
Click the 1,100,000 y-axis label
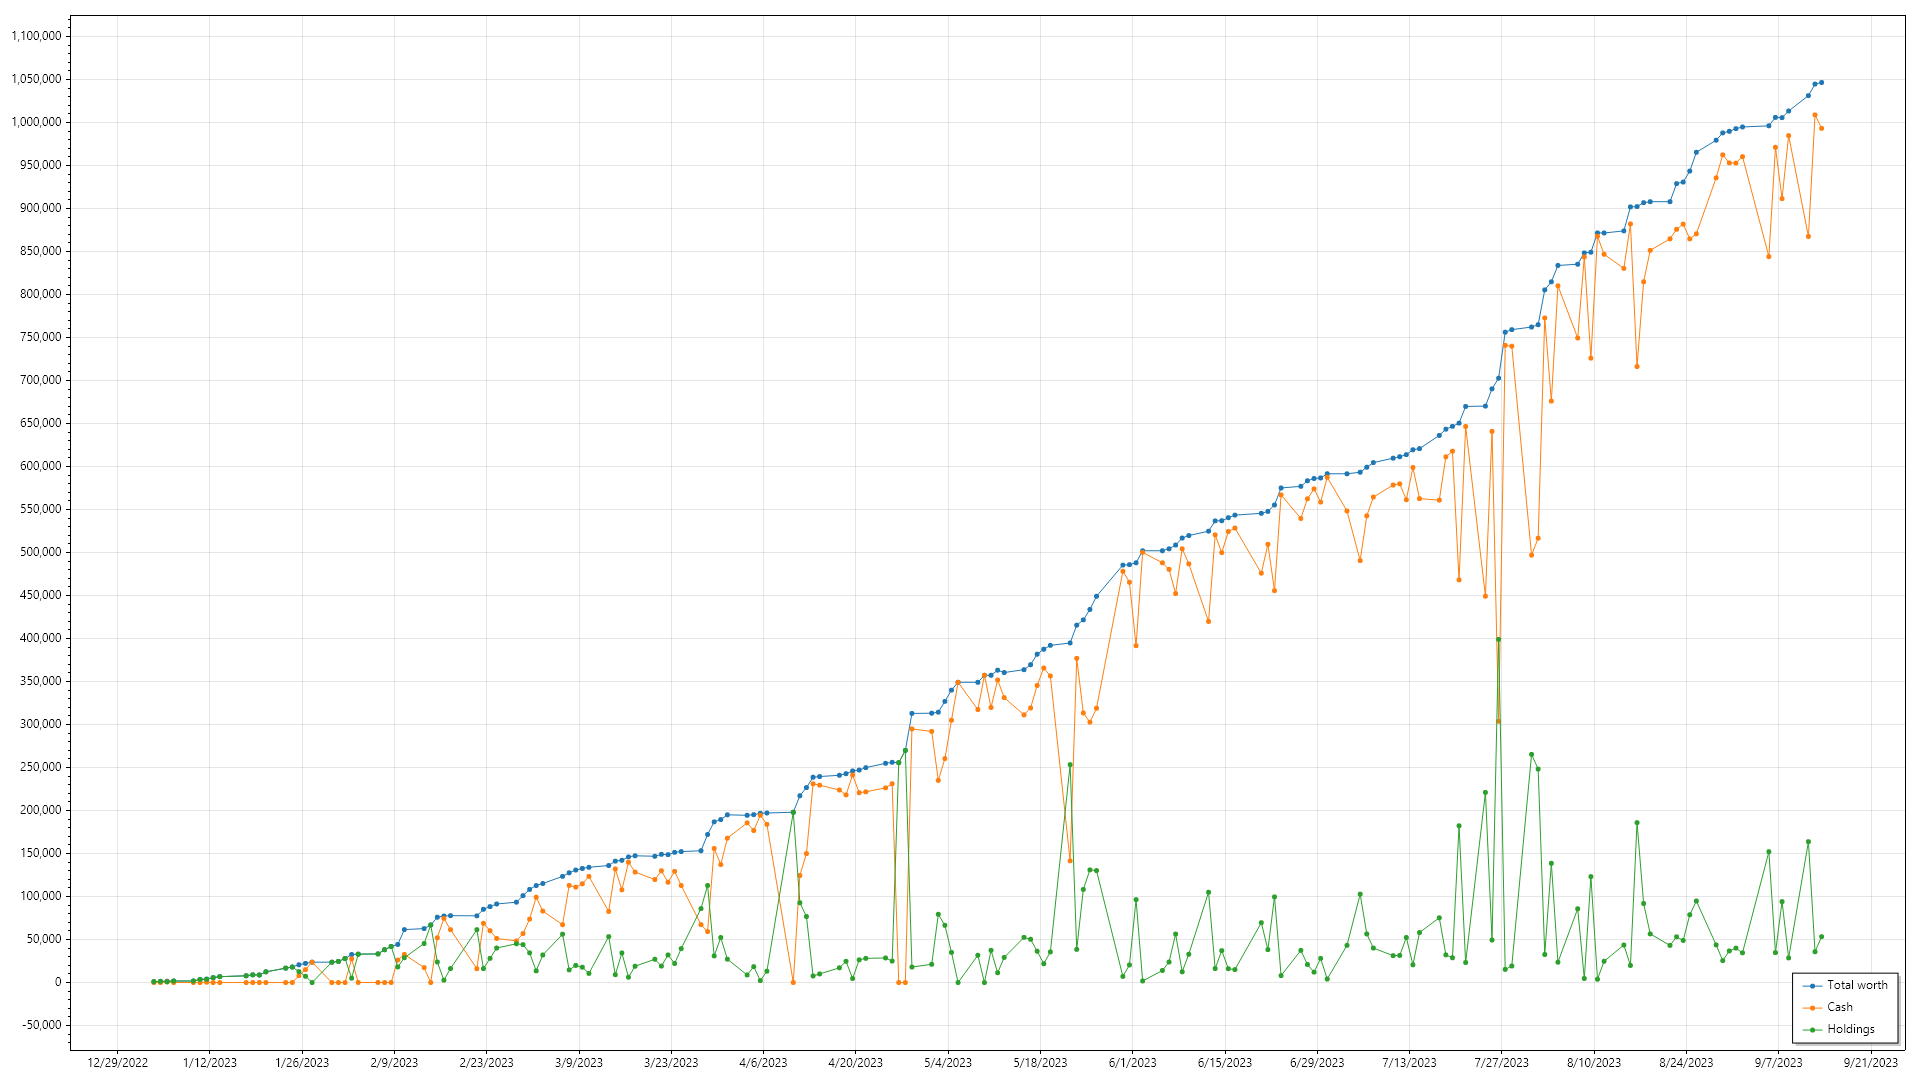point(36,36)
